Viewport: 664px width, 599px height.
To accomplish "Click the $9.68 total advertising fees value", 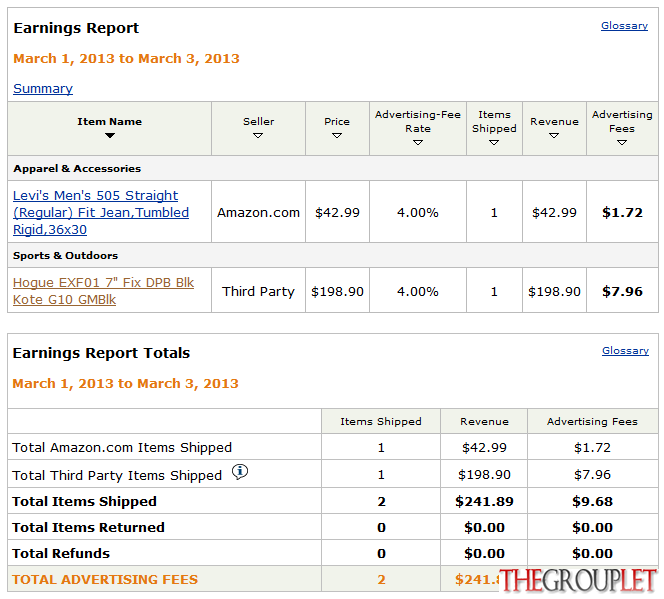I will pyautogui.click(x=592, y=502).
